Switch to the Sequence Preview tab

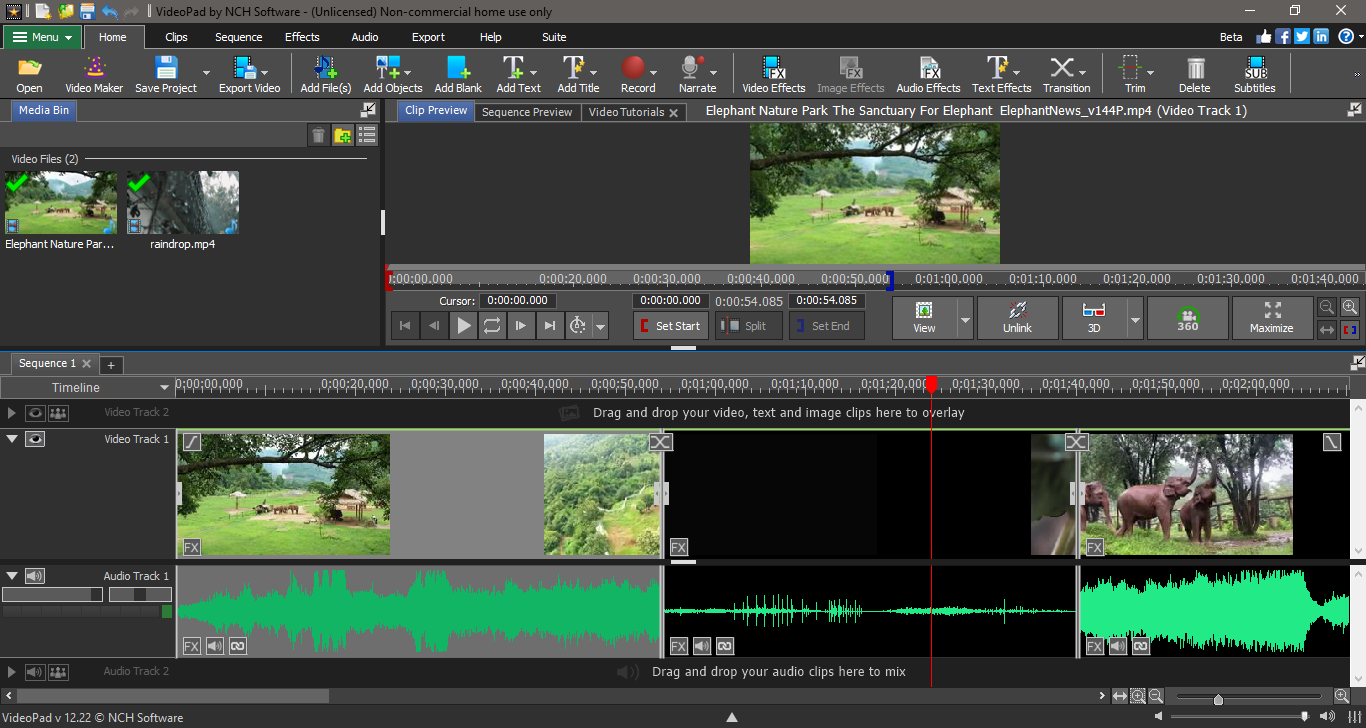point(527,112)
